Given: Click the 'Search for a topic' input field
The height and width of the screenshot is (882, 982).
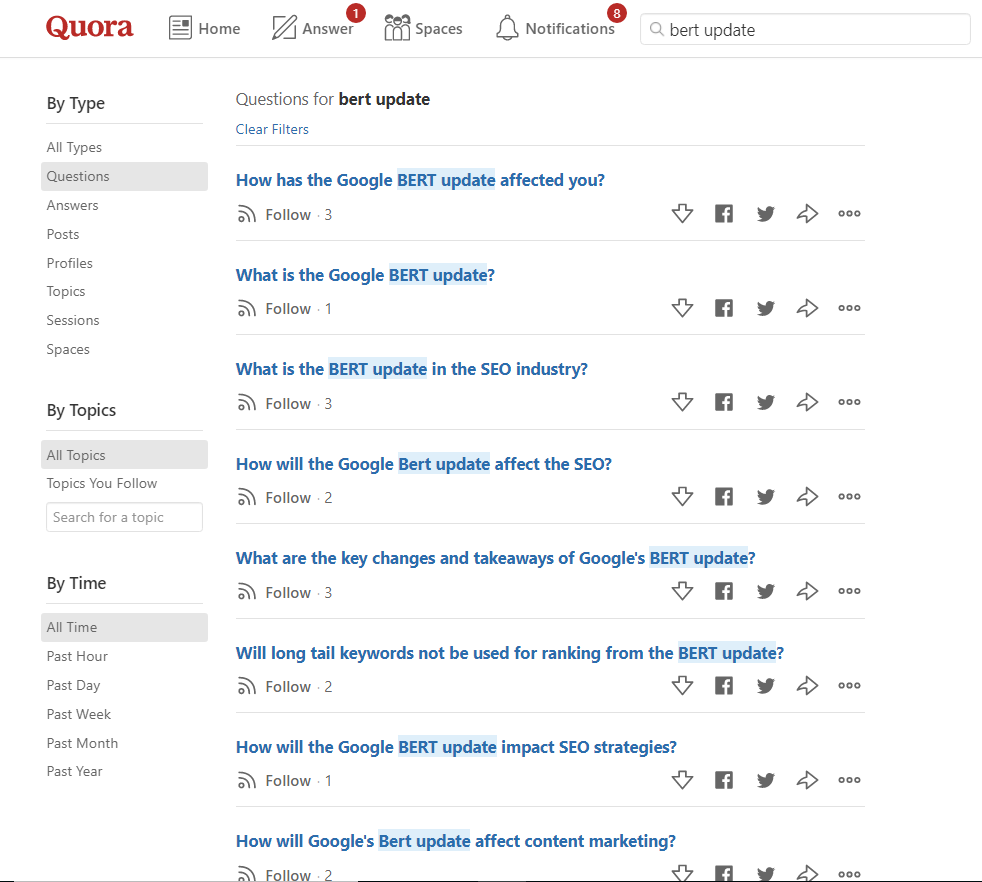Looking at the screenshot, I should [x=124, y=517].
